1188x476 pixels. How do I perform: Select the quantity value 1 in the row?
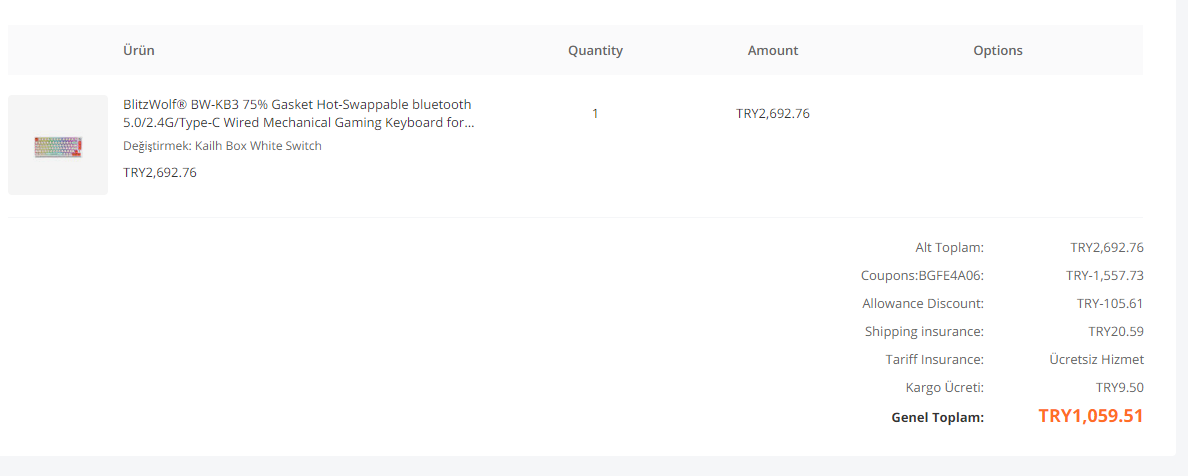point(595,114)
